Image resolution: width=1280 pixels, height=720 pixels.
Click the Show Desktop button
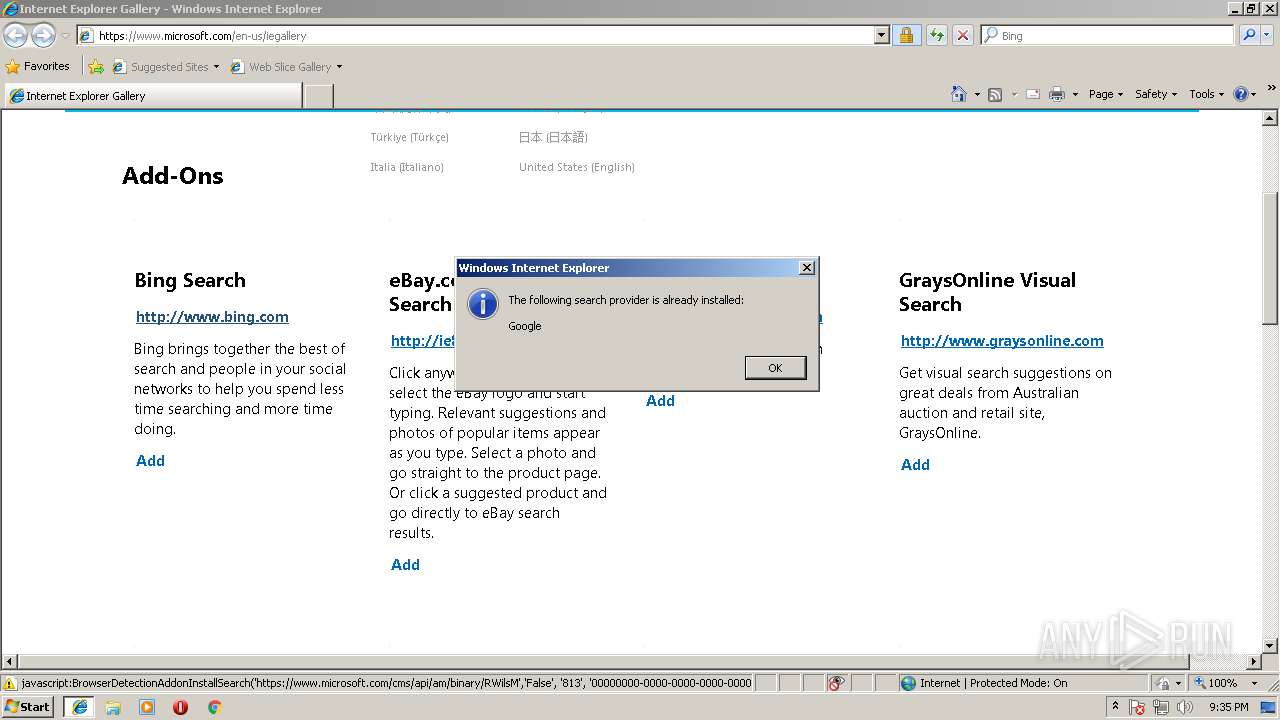[1270, 707]
